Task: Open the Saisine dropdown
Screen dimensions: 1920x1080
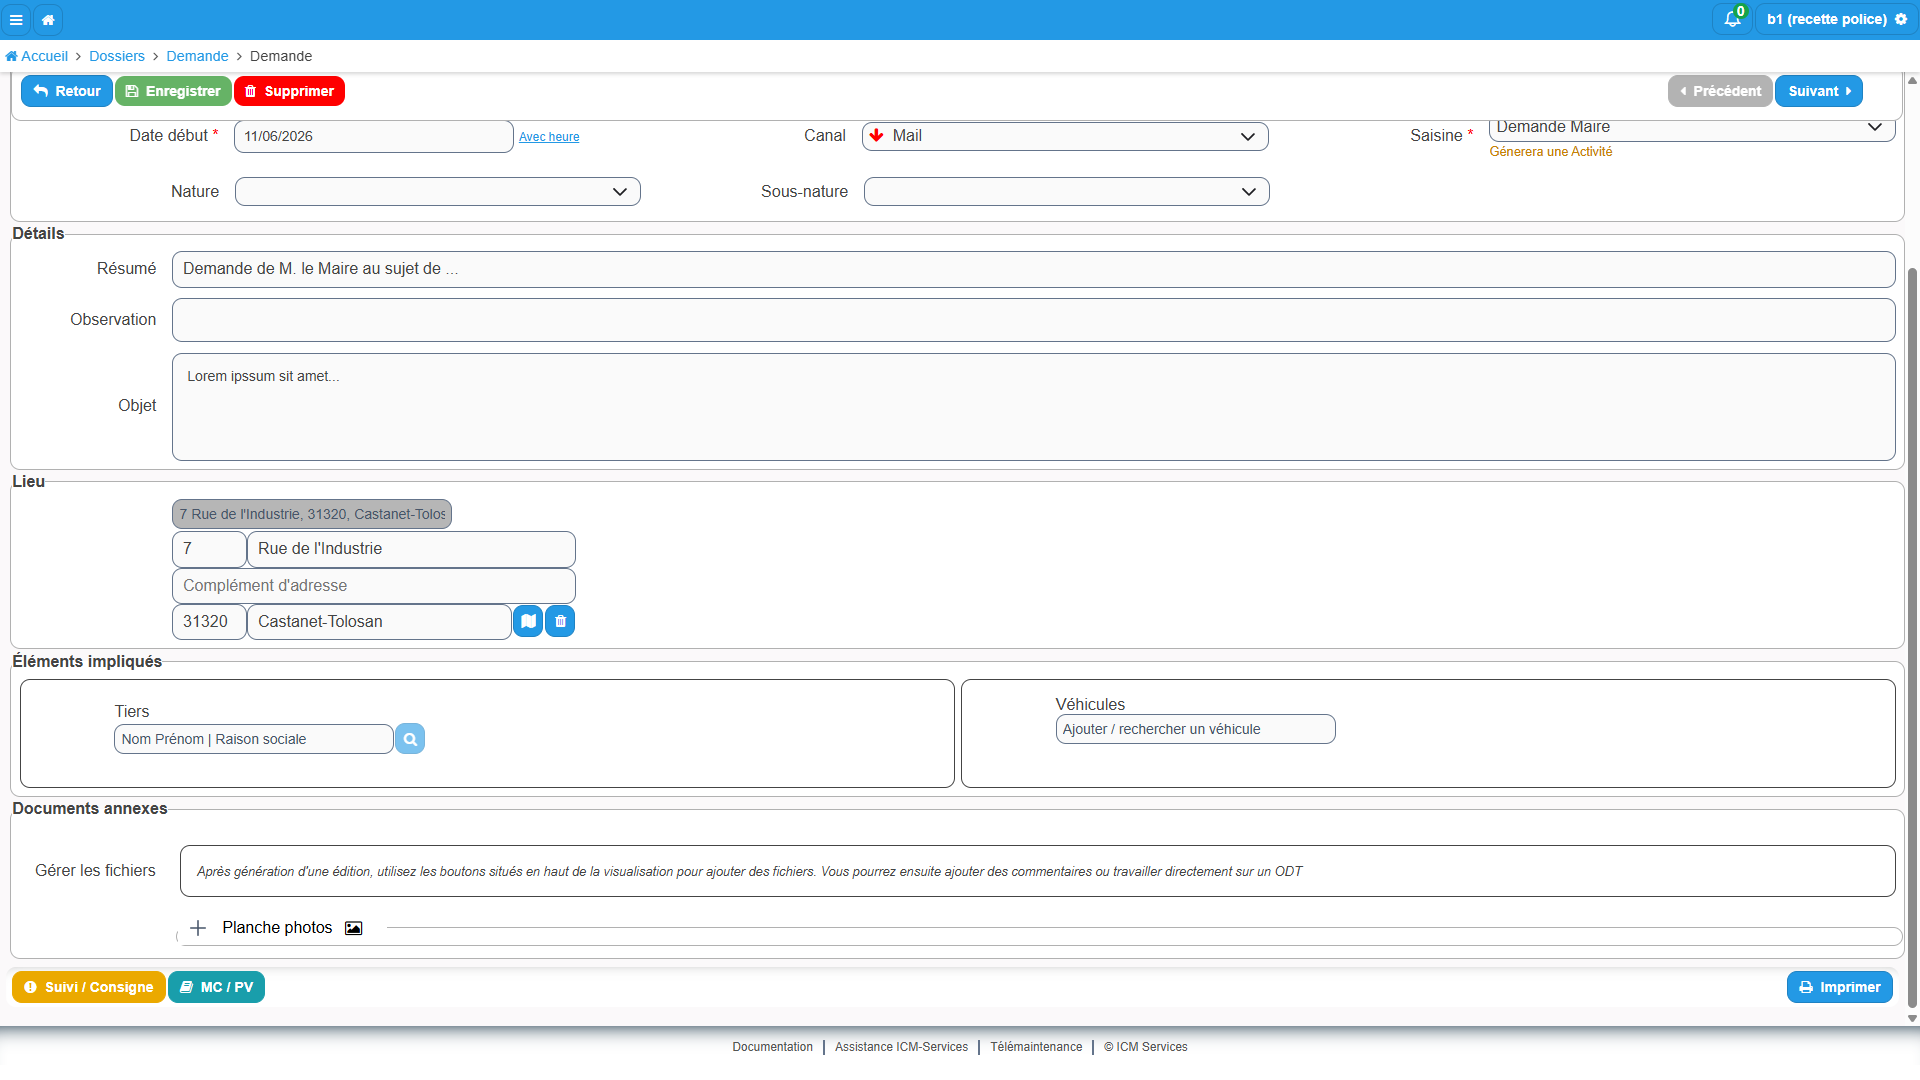Action: pyautogui.click(x=1692, y=129)
